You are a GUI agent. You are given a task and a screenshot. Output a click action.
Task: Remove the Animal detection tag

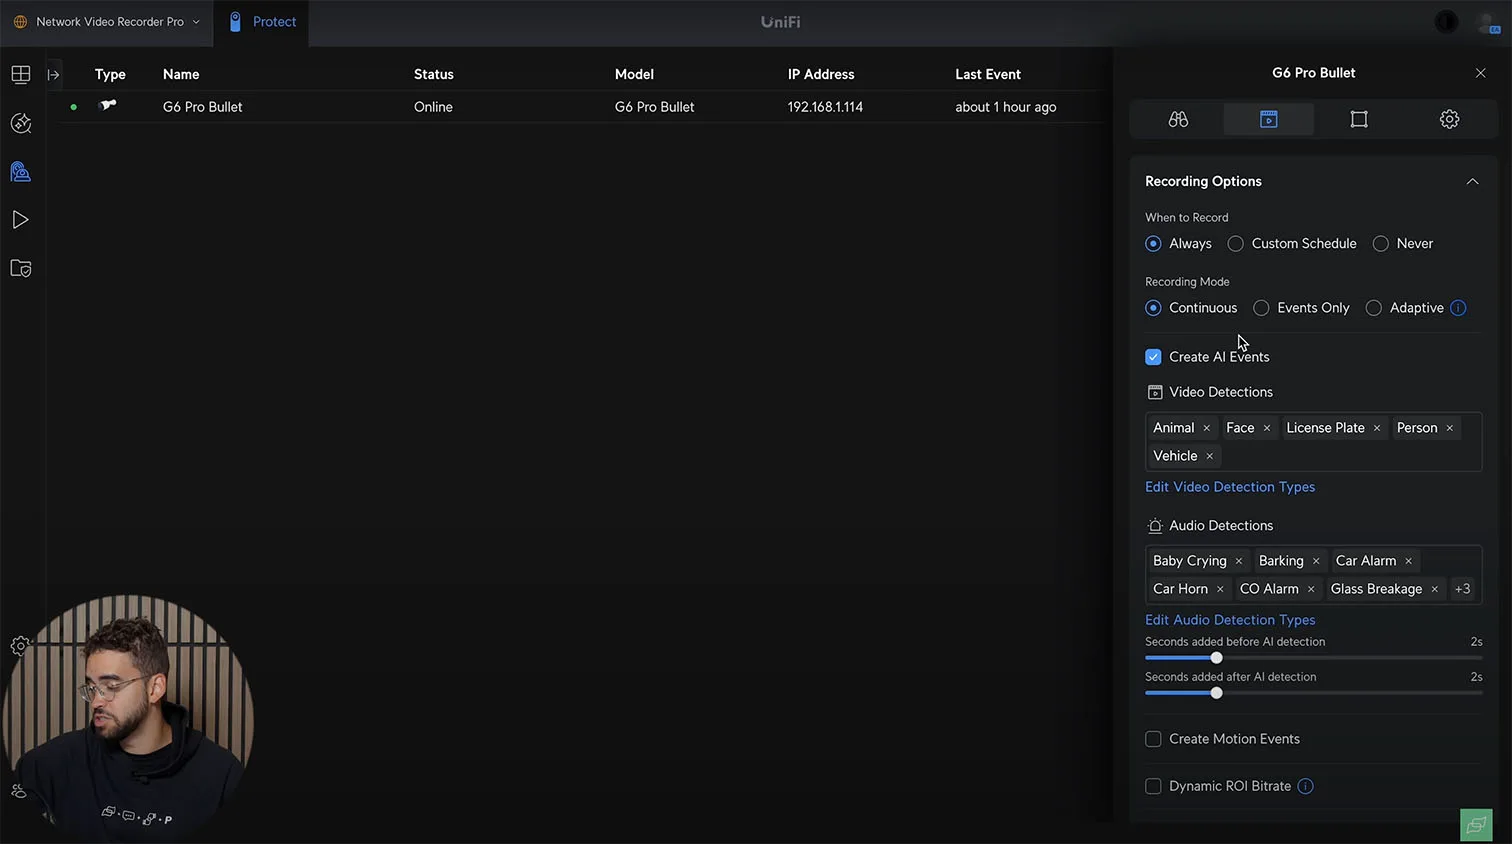(1207, 428)
